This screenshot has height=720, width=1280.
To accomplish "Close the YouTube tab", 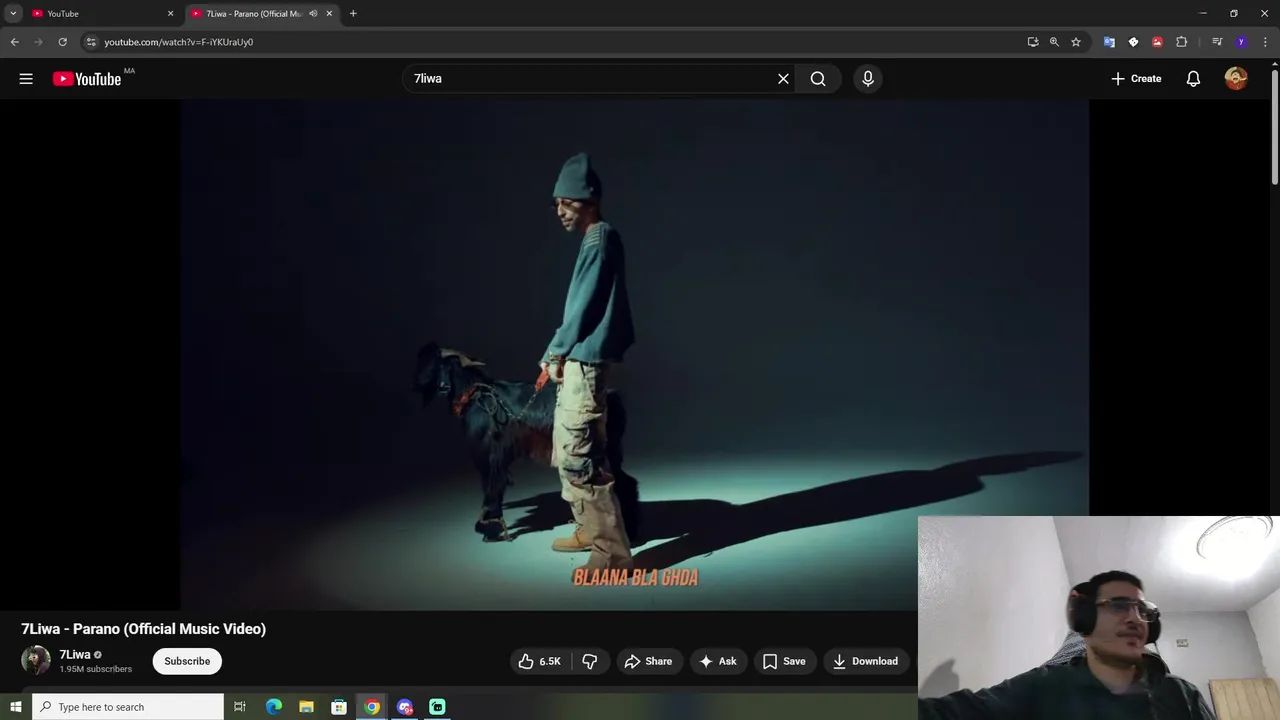I will coord(170,14).
